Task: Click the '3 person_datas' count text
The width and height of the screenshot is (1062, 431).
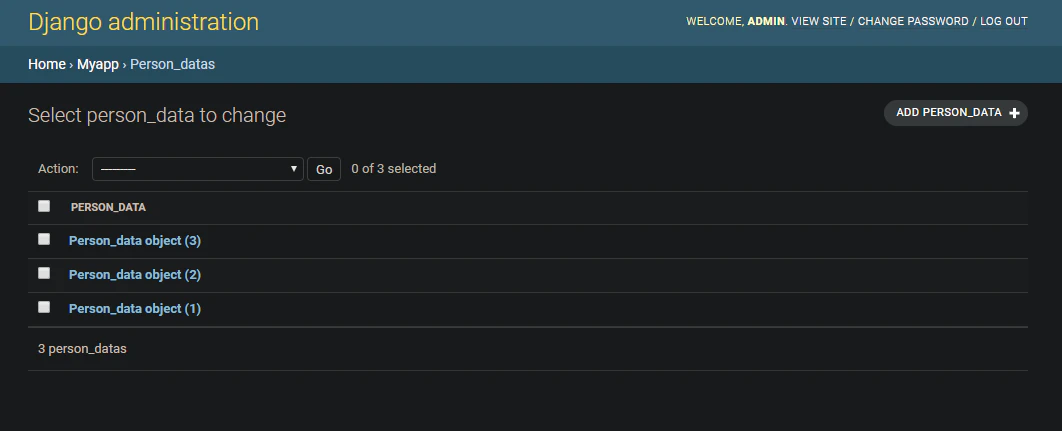Action: coord(82,349)
